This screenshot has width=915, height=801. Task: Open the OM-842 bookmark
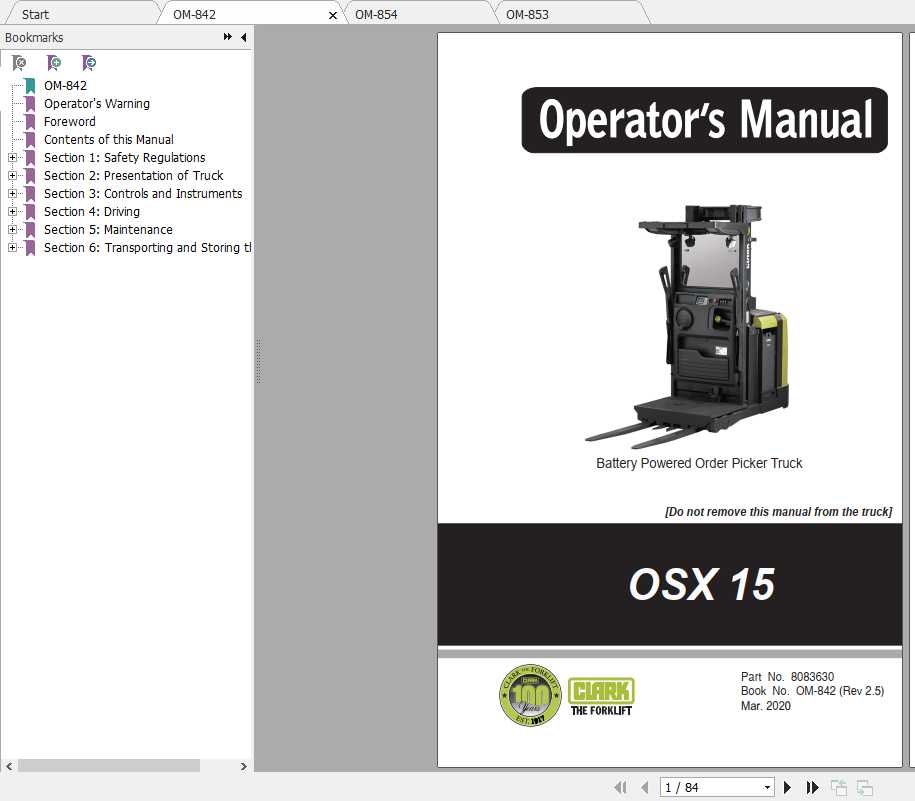(65, 86)
